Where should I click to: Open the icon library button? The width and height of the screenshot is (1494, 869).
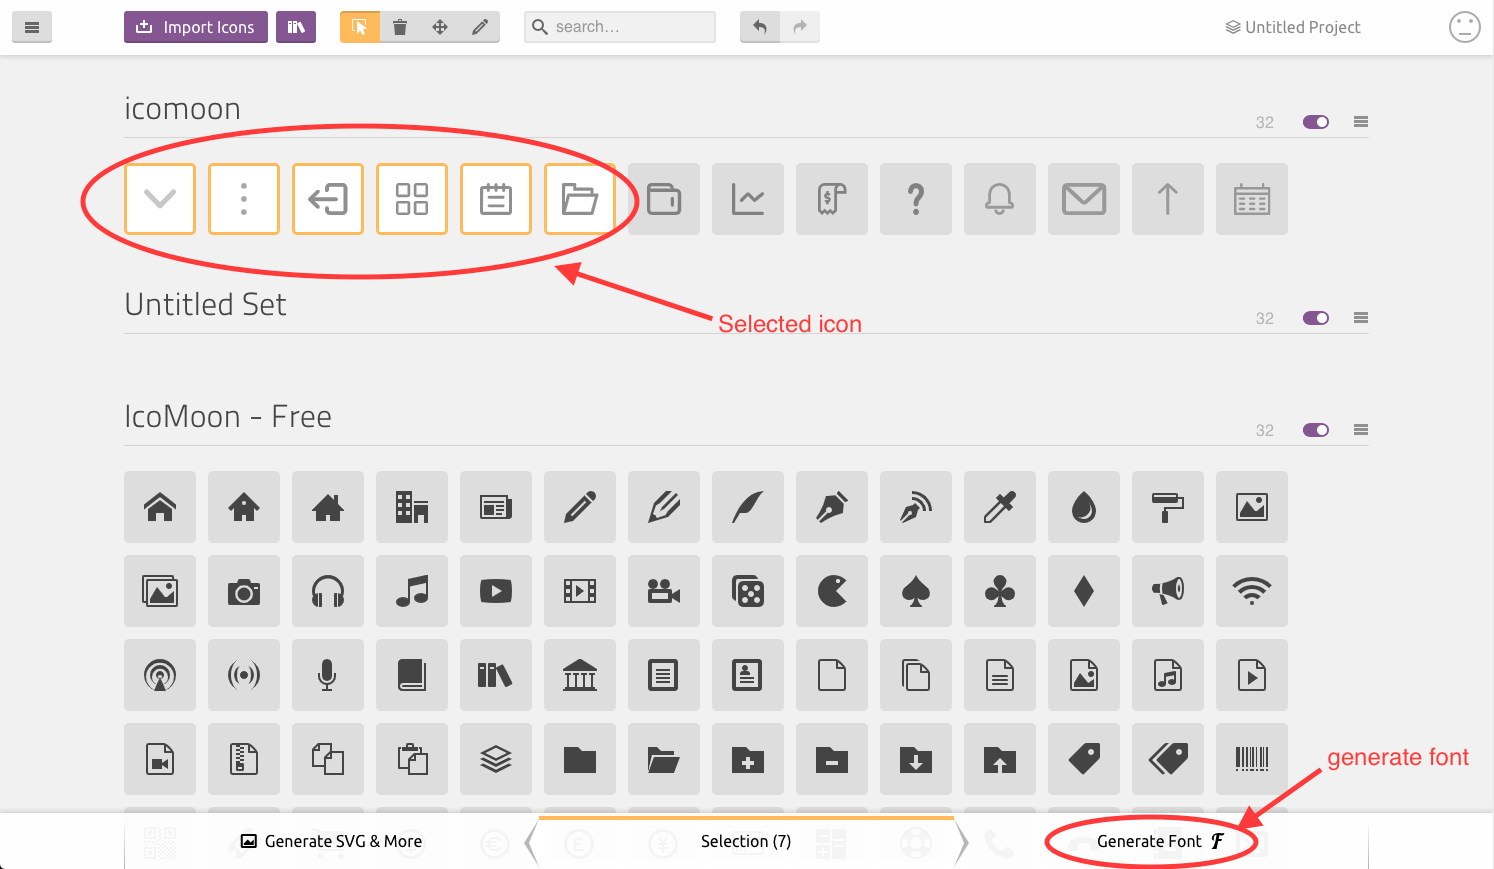pos(296,27)
